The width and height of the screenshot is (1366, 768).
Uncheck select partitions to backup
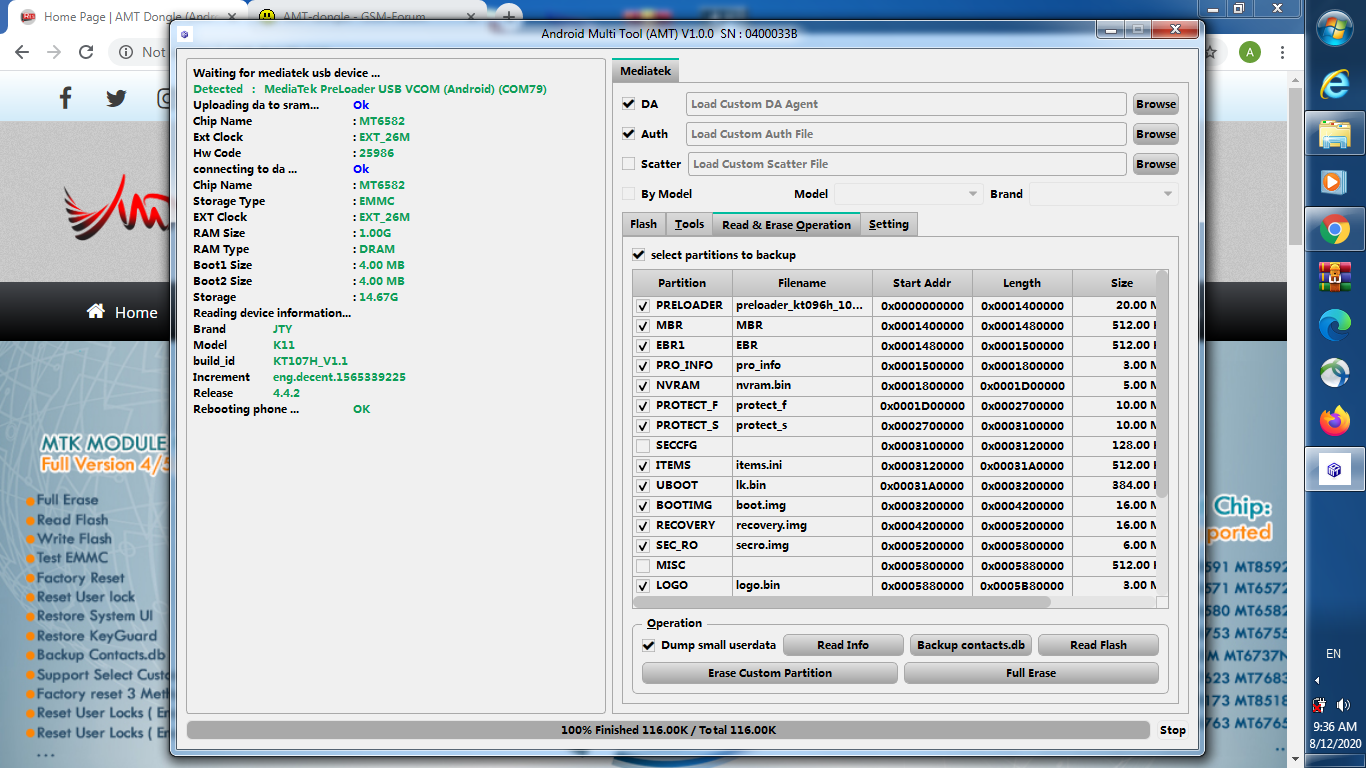(639, 255)
